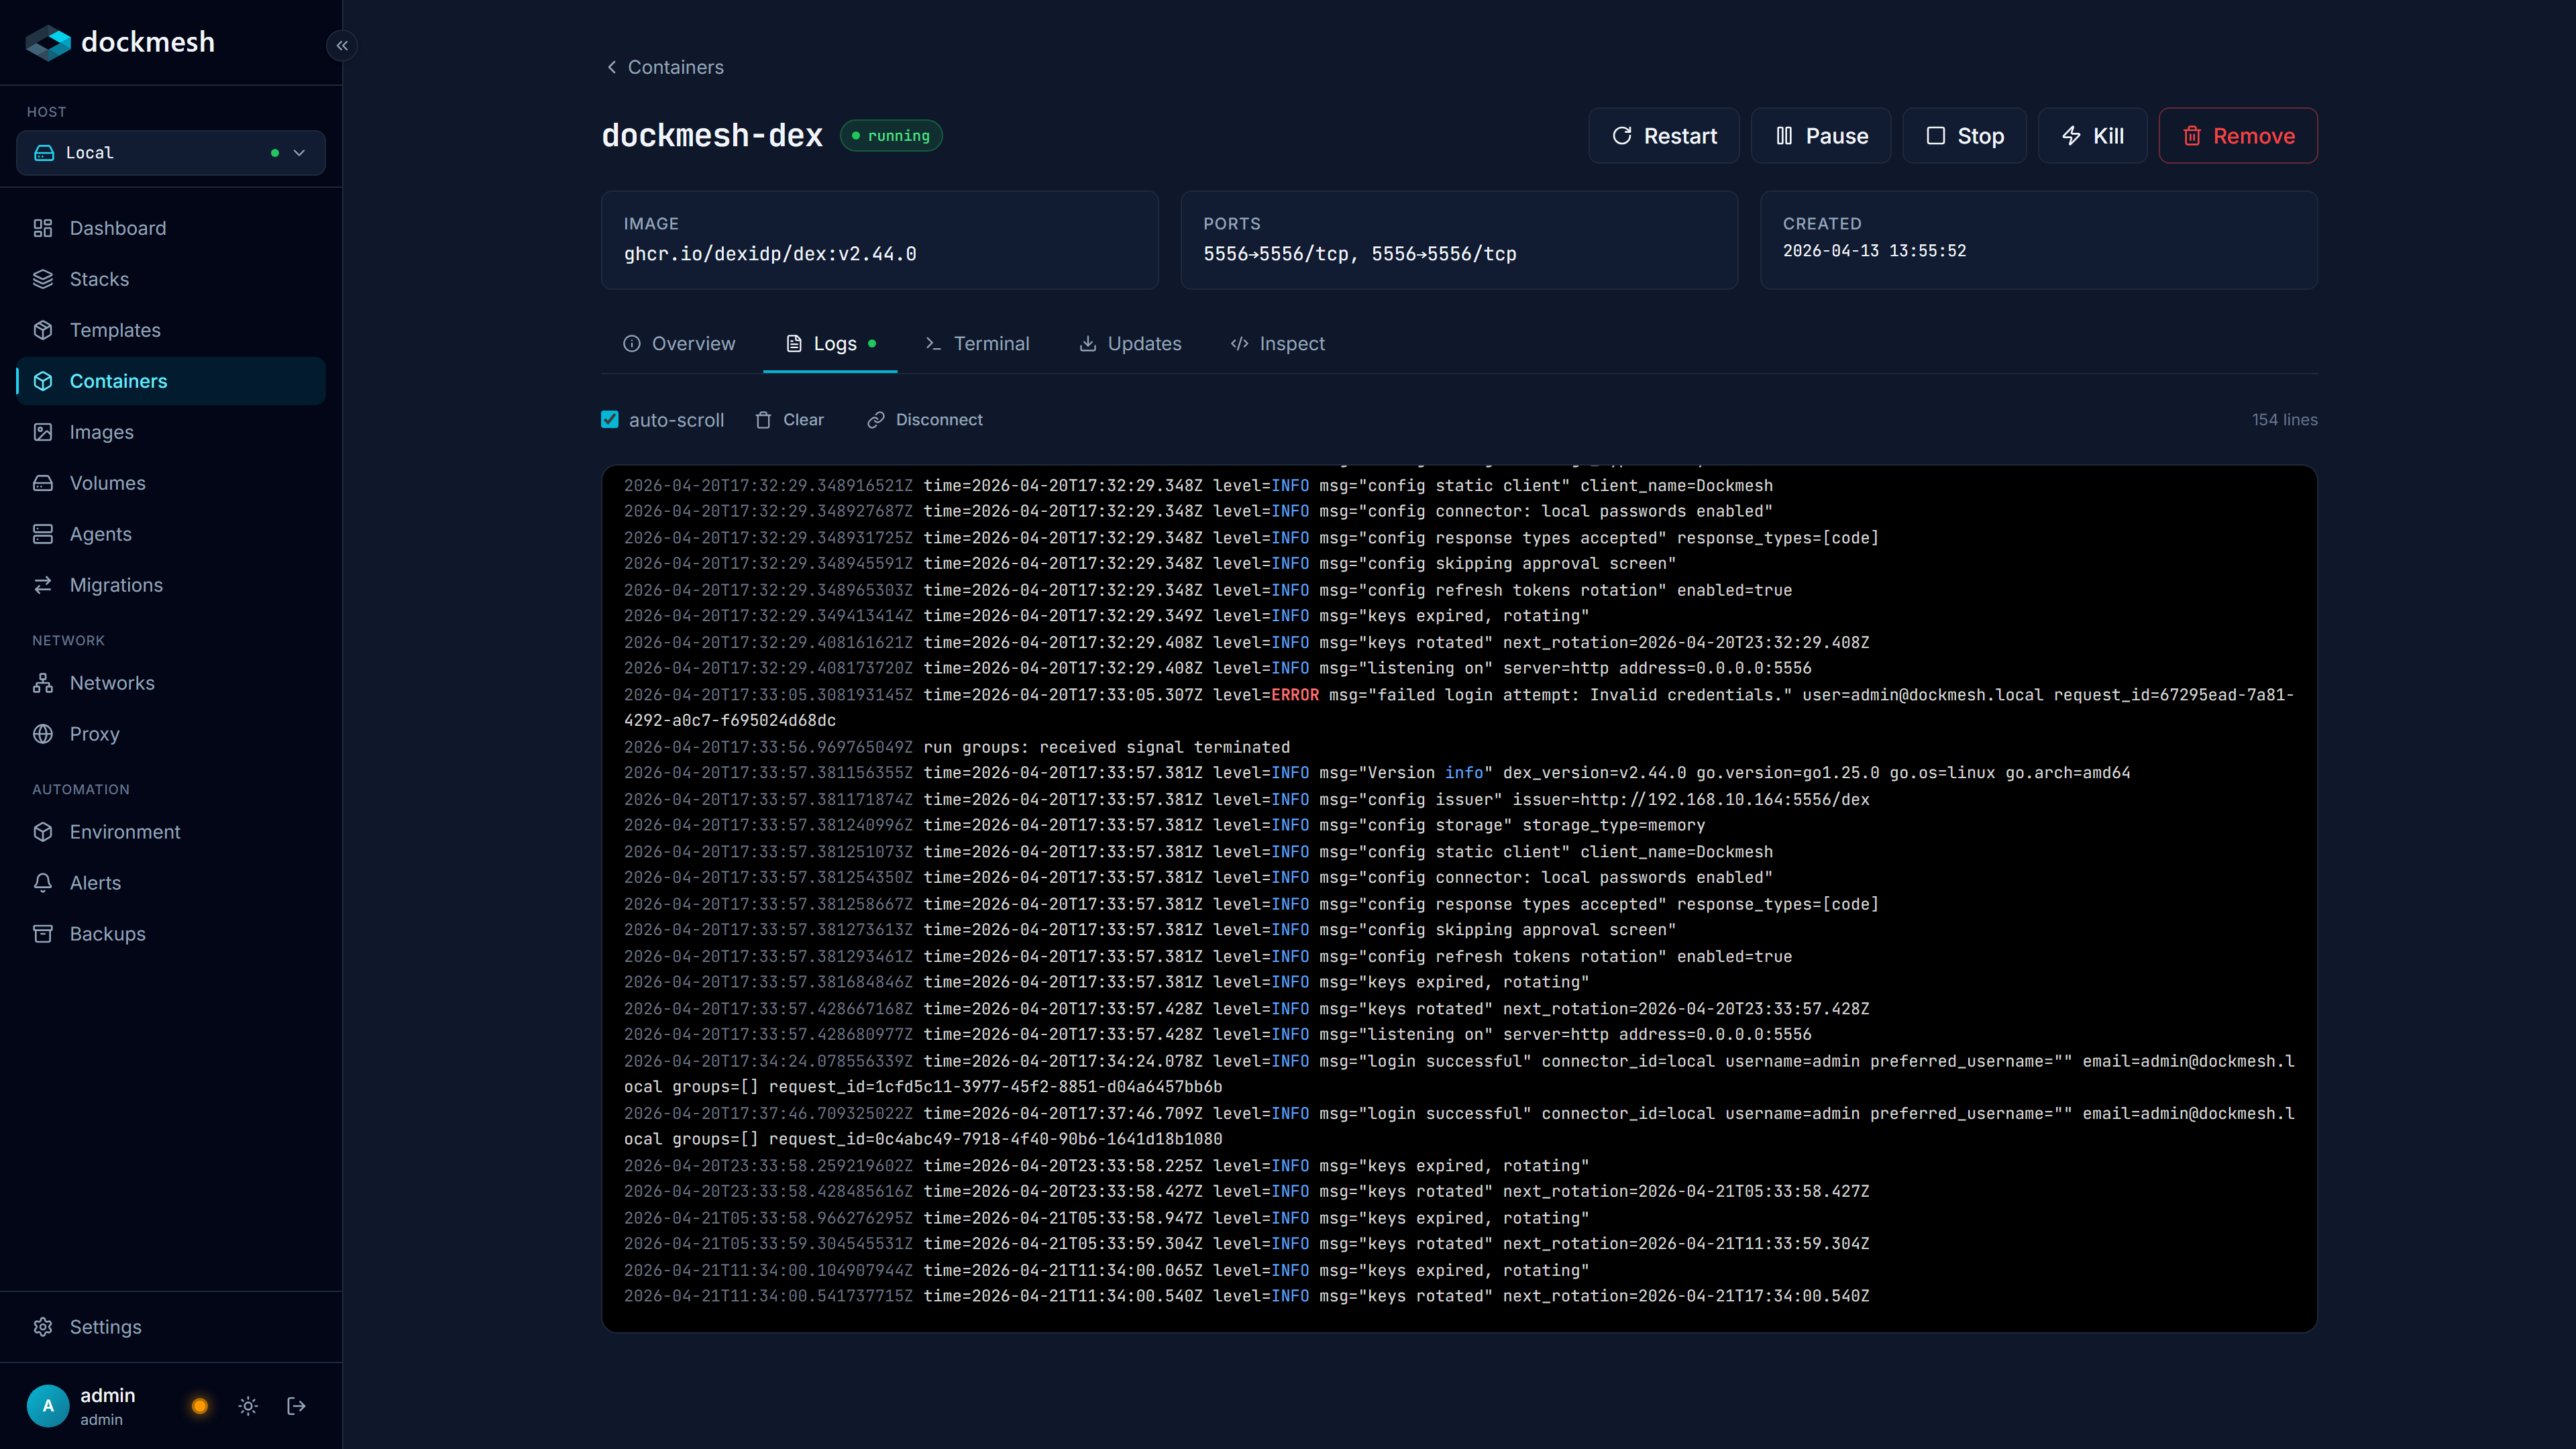Expand Containers via the back chevron
Image resolution: width=2576 pixels, height=1449 pixels.
click(611, 67)
